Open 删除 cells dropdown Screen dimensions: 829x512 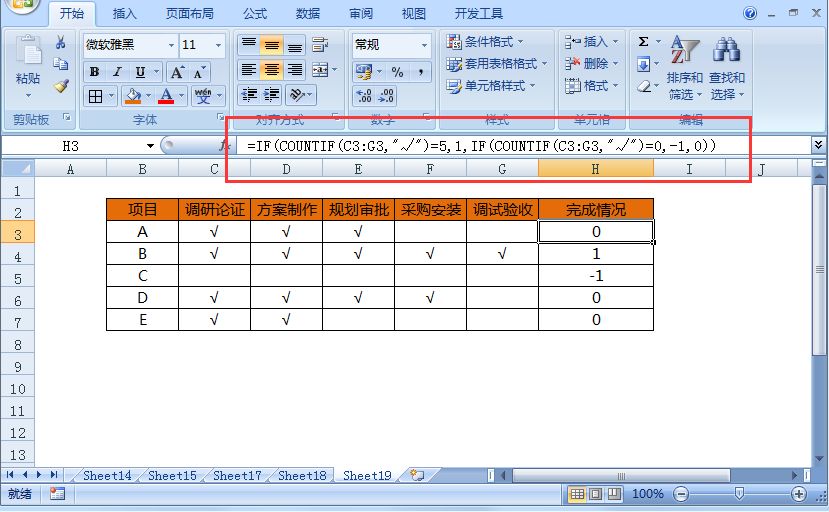[x=592, y=63]
